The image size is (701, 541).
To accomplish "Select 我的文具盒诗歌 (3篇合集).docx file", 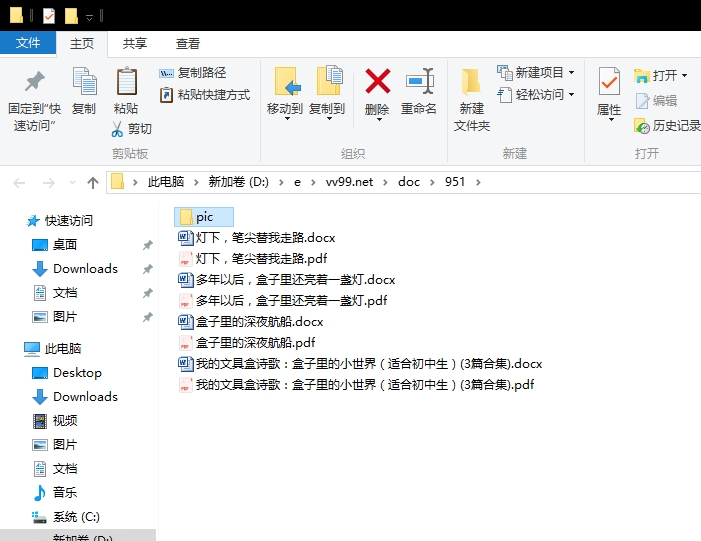I will (360, 363).
